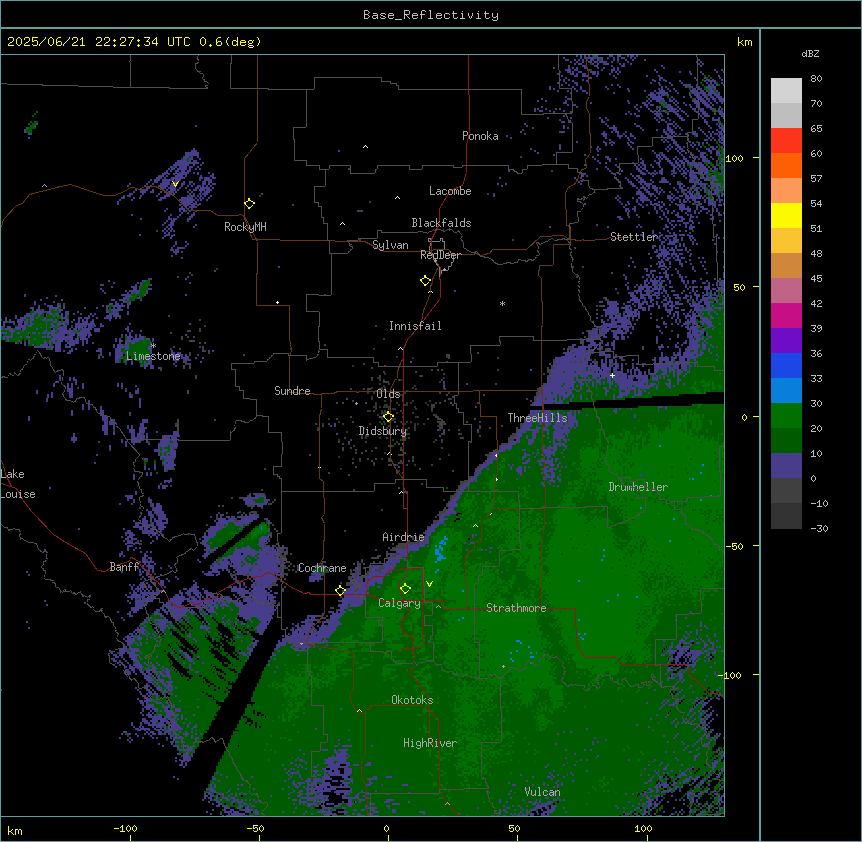Click the white asterisk marker above Limestone
The width and height of the screenshot is (862, 842).
coord(153,345)
